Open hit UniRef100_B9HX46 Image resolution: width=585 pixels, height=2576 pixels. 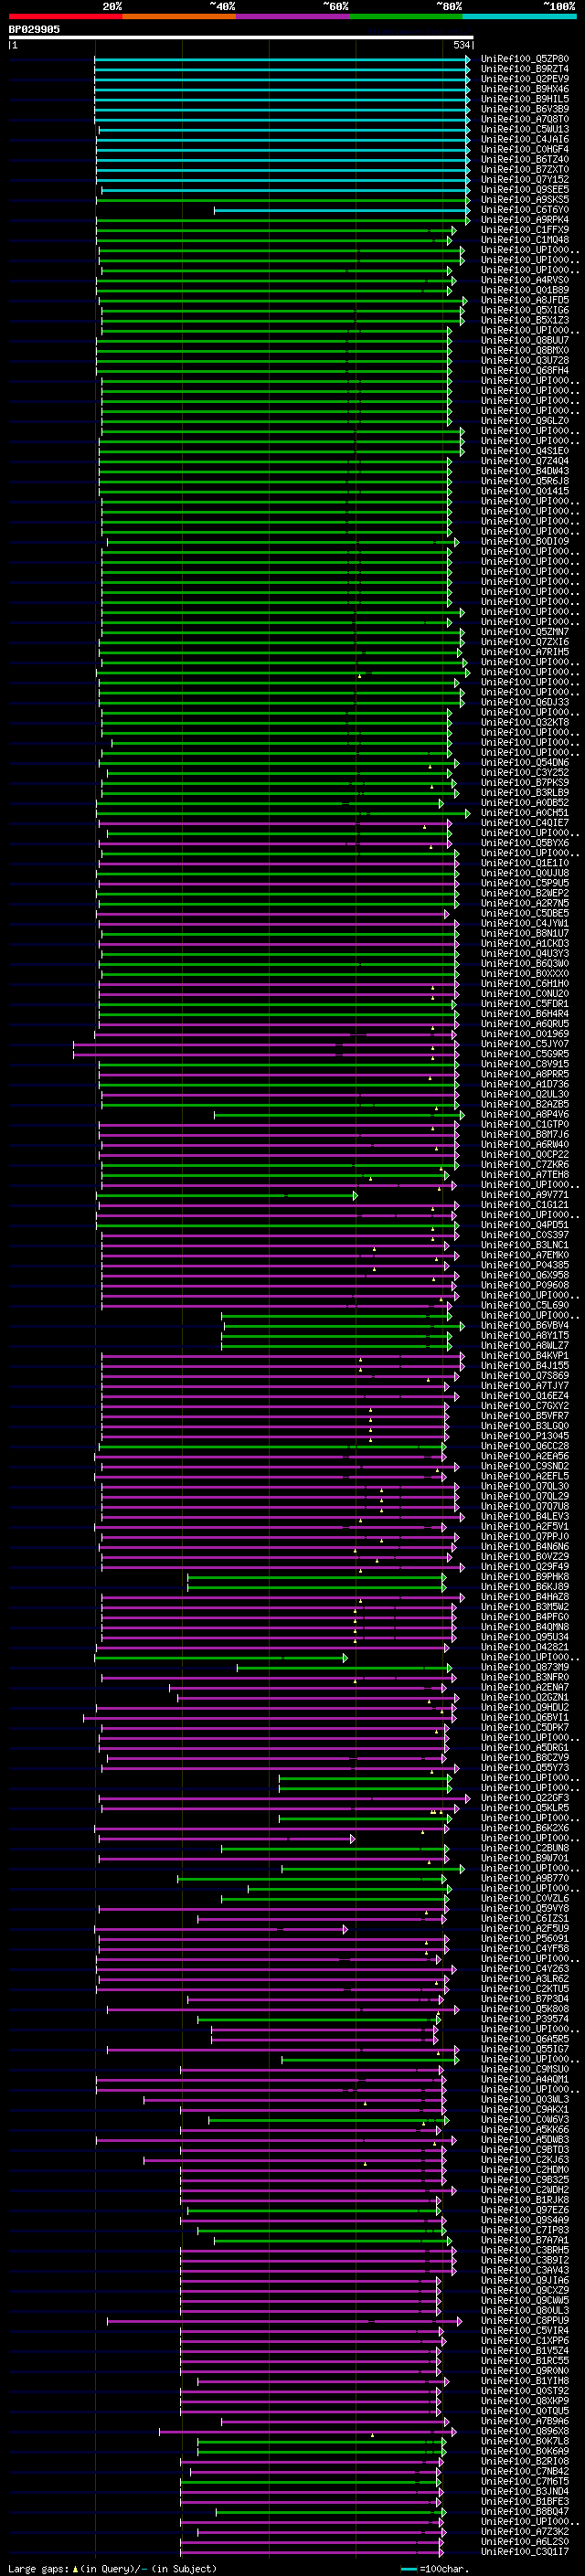[525, 90]
